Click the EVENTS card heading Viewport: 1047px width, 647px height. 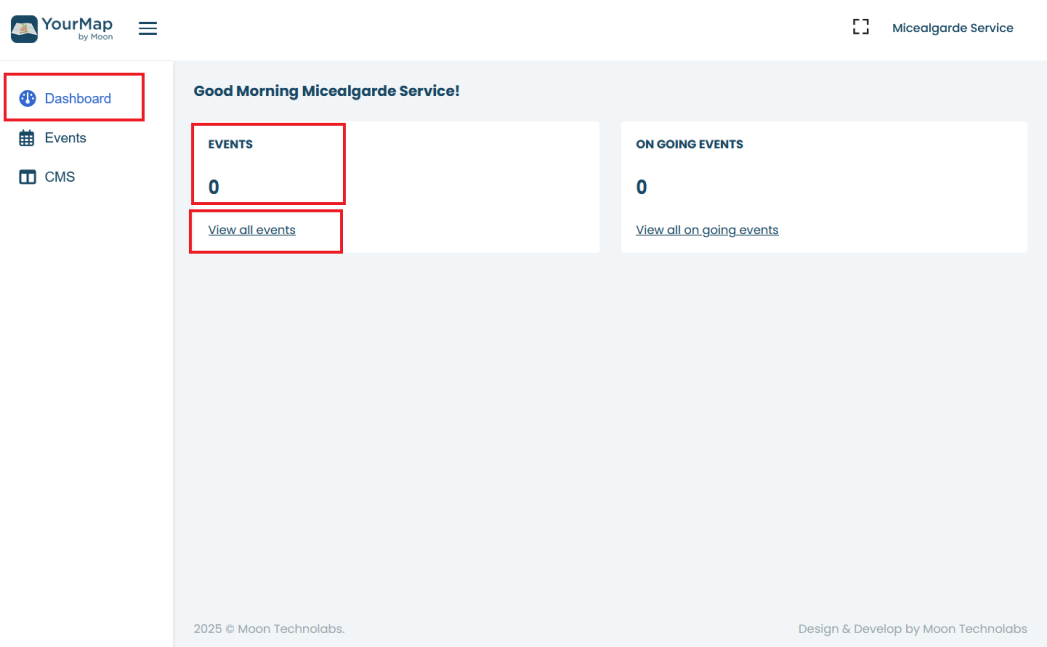(x=230, y=144)
